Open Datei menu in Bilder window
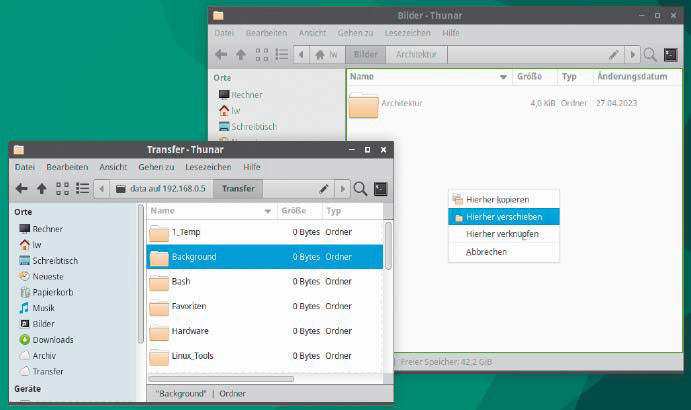Viewport: 691px width, 410px height. [224, 33]
